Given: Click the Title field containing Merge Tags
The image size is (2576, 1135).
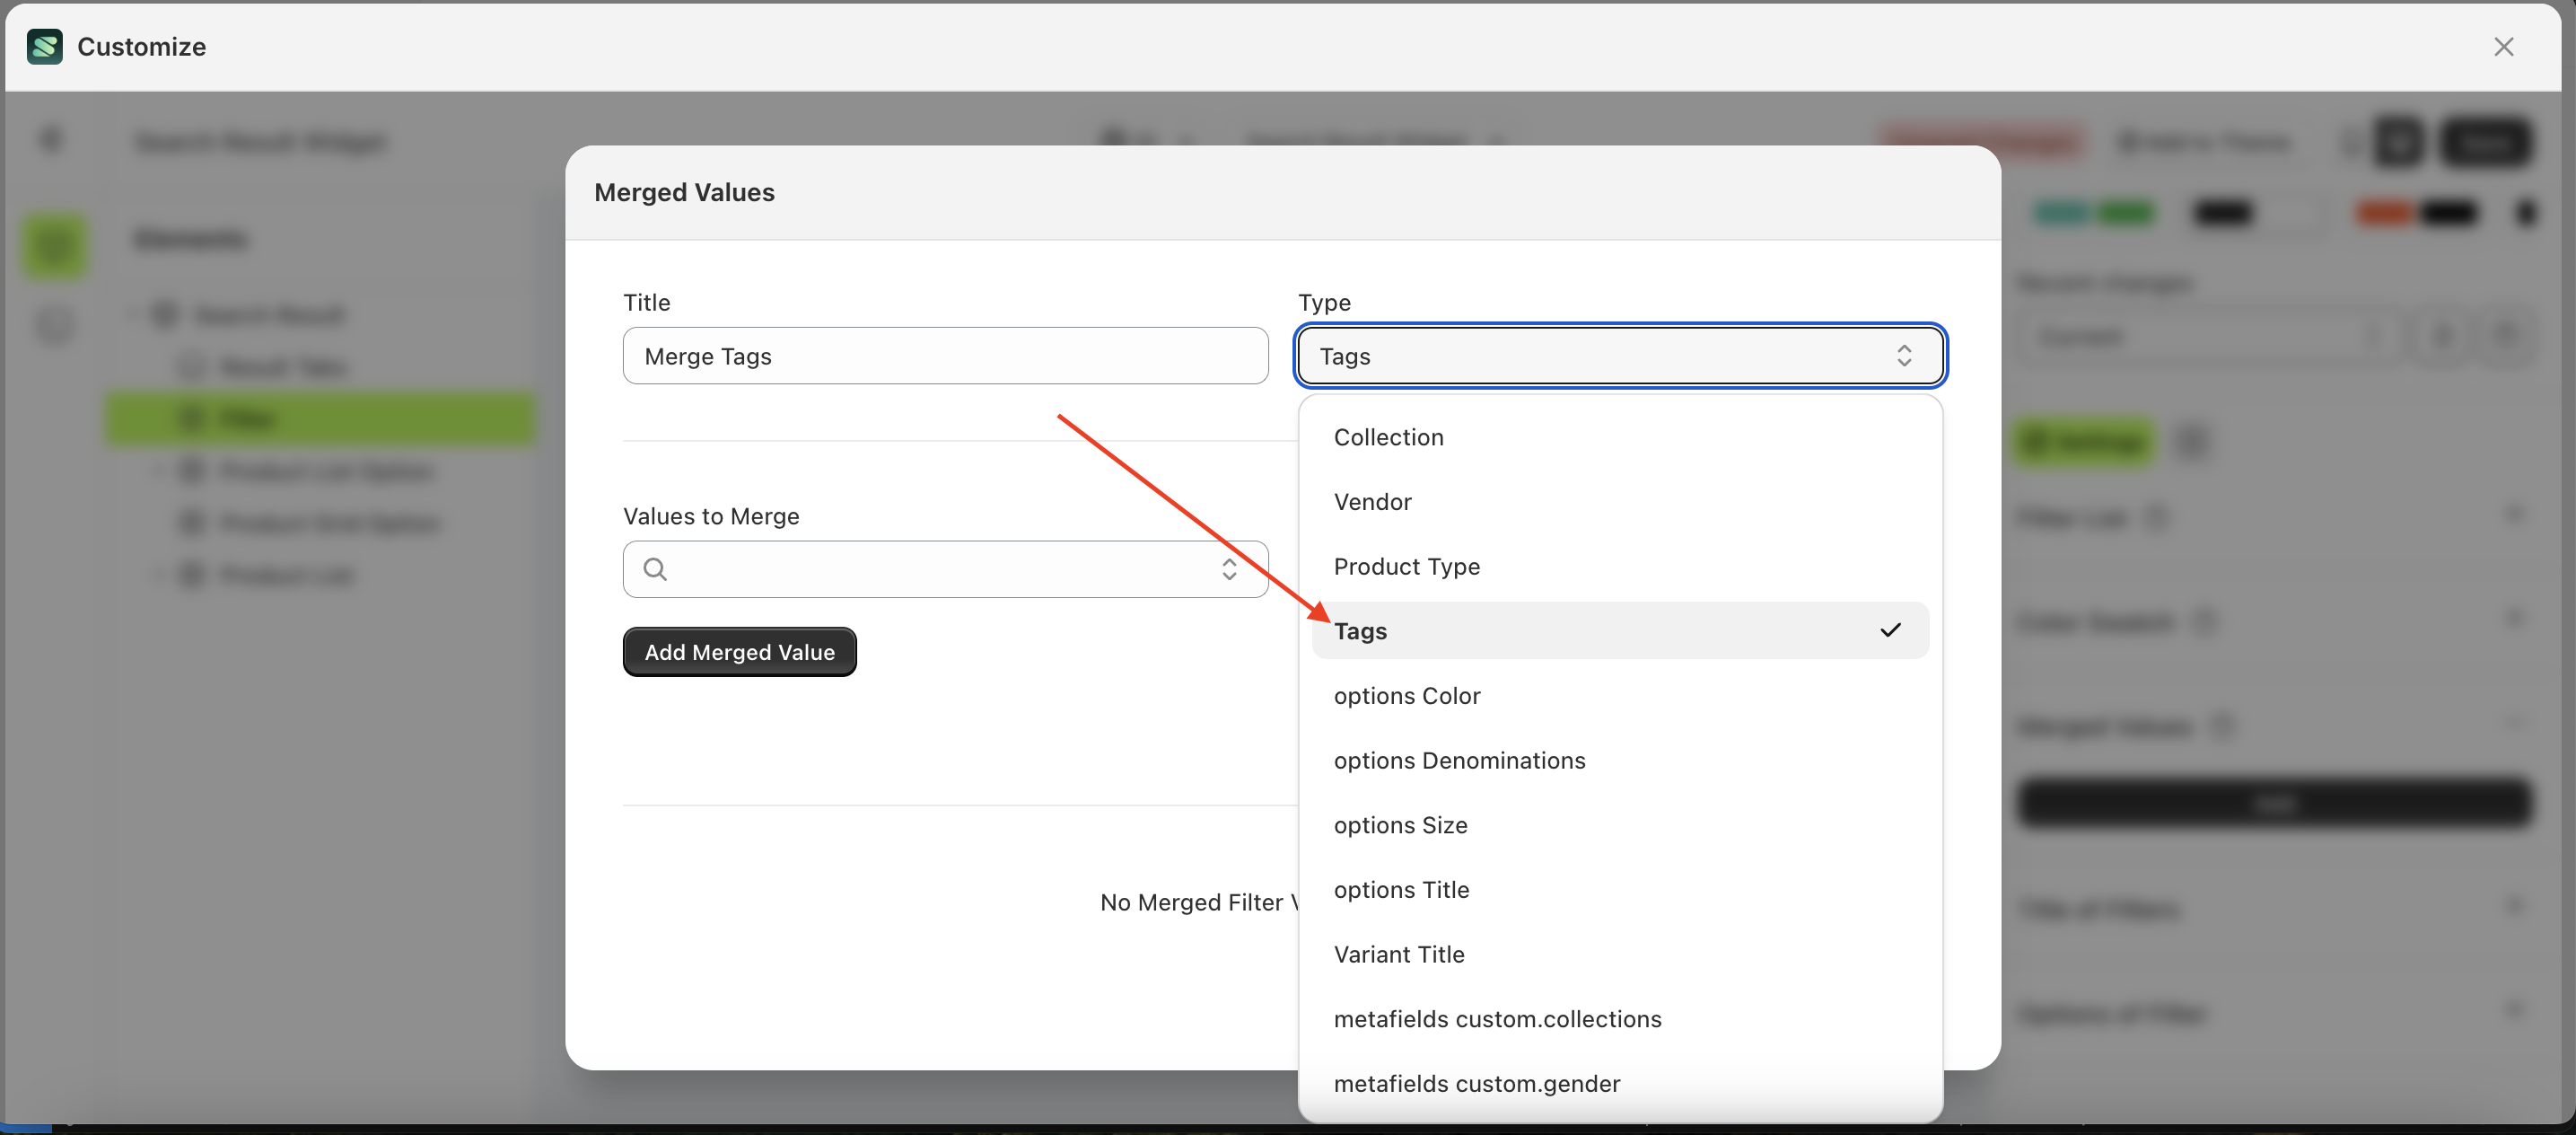Looking at the screenshot, I should [944, 356].
